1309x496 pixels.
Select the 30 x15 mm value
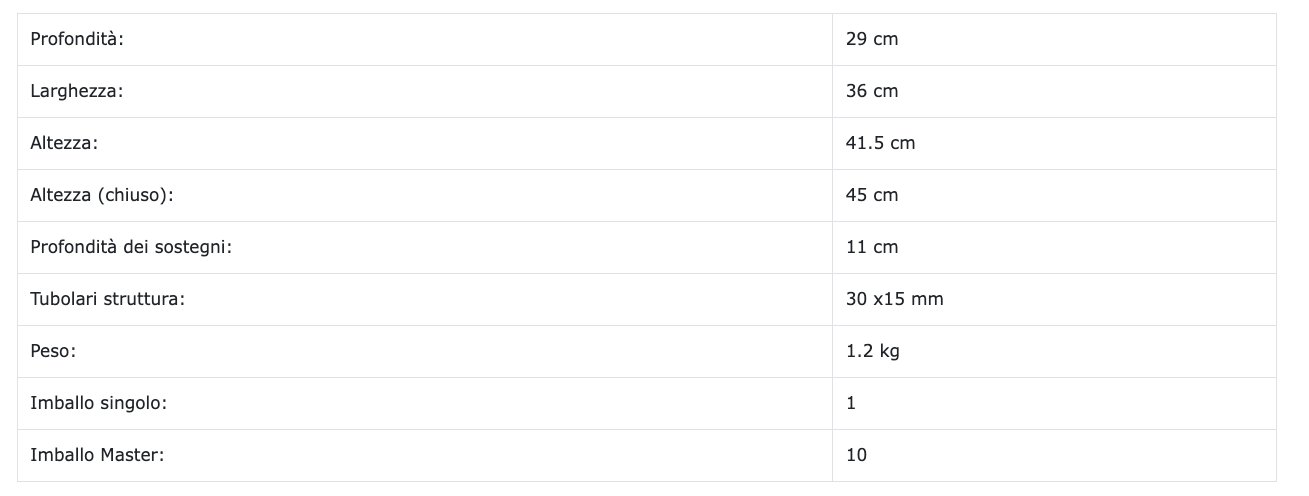[894, 299]
